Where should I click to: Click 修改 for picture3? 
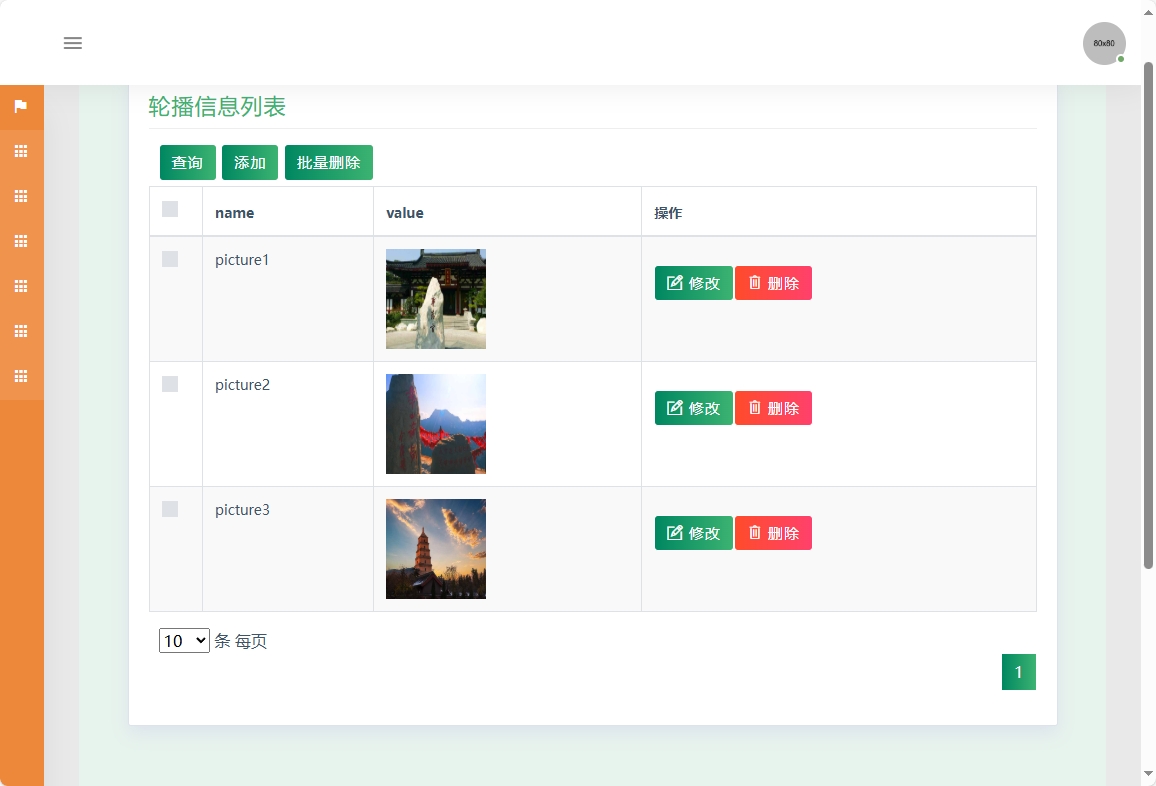694,533
